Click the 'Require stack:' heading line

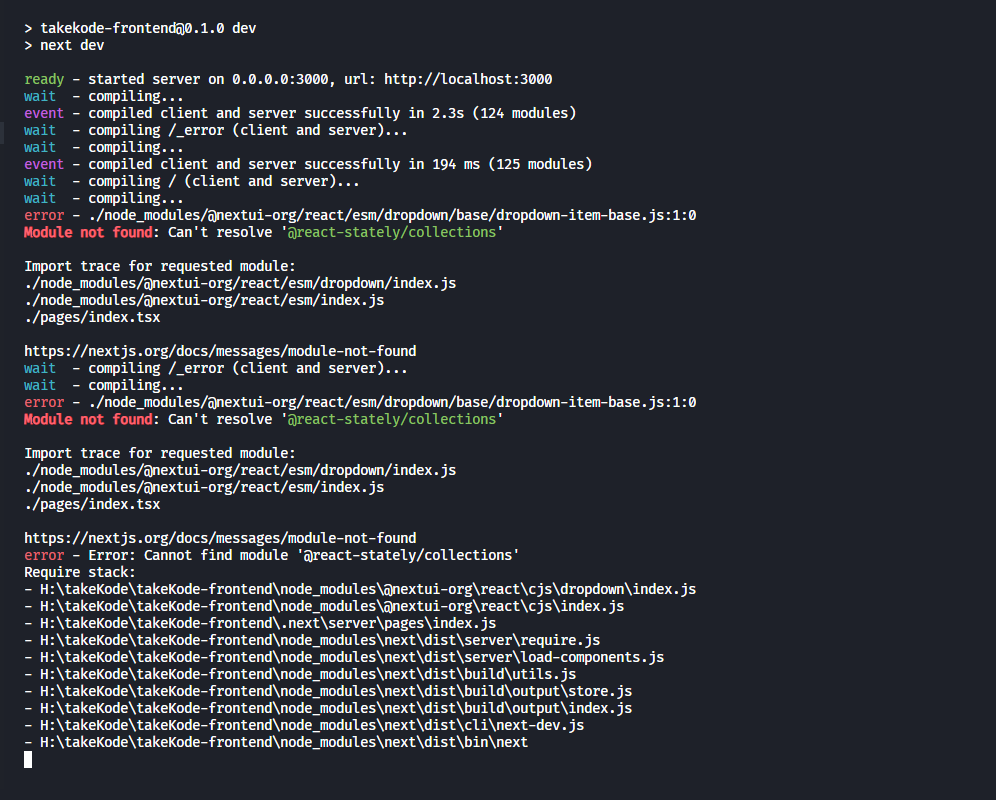click(80, 572)
